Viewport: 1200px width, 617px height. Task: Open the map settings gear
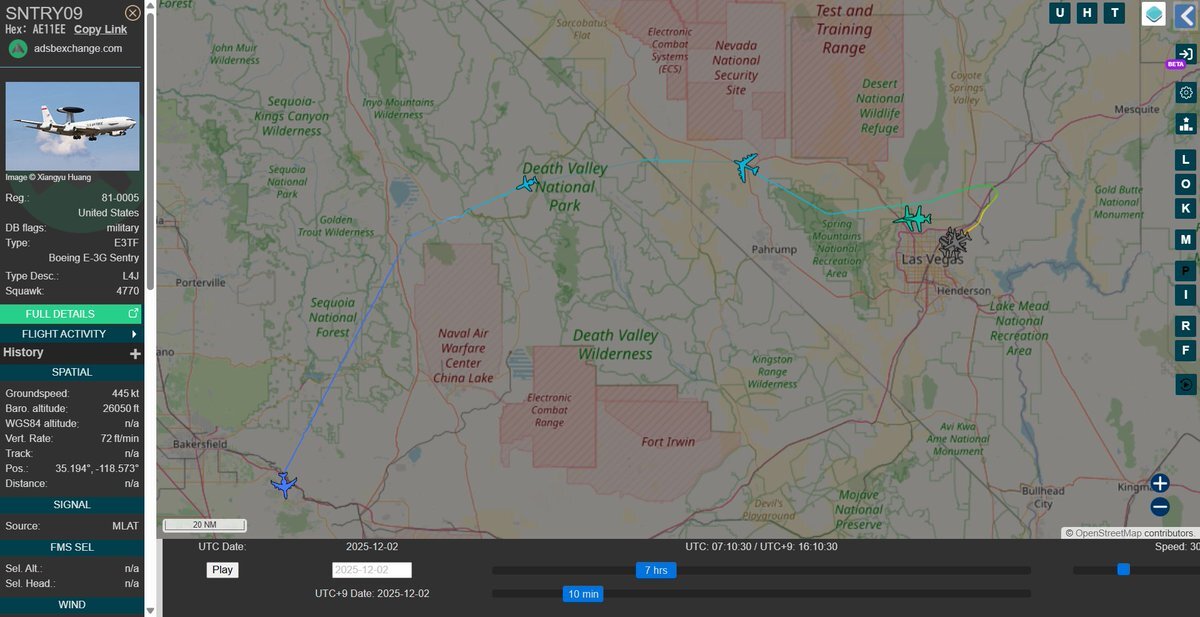point(1186,93)
